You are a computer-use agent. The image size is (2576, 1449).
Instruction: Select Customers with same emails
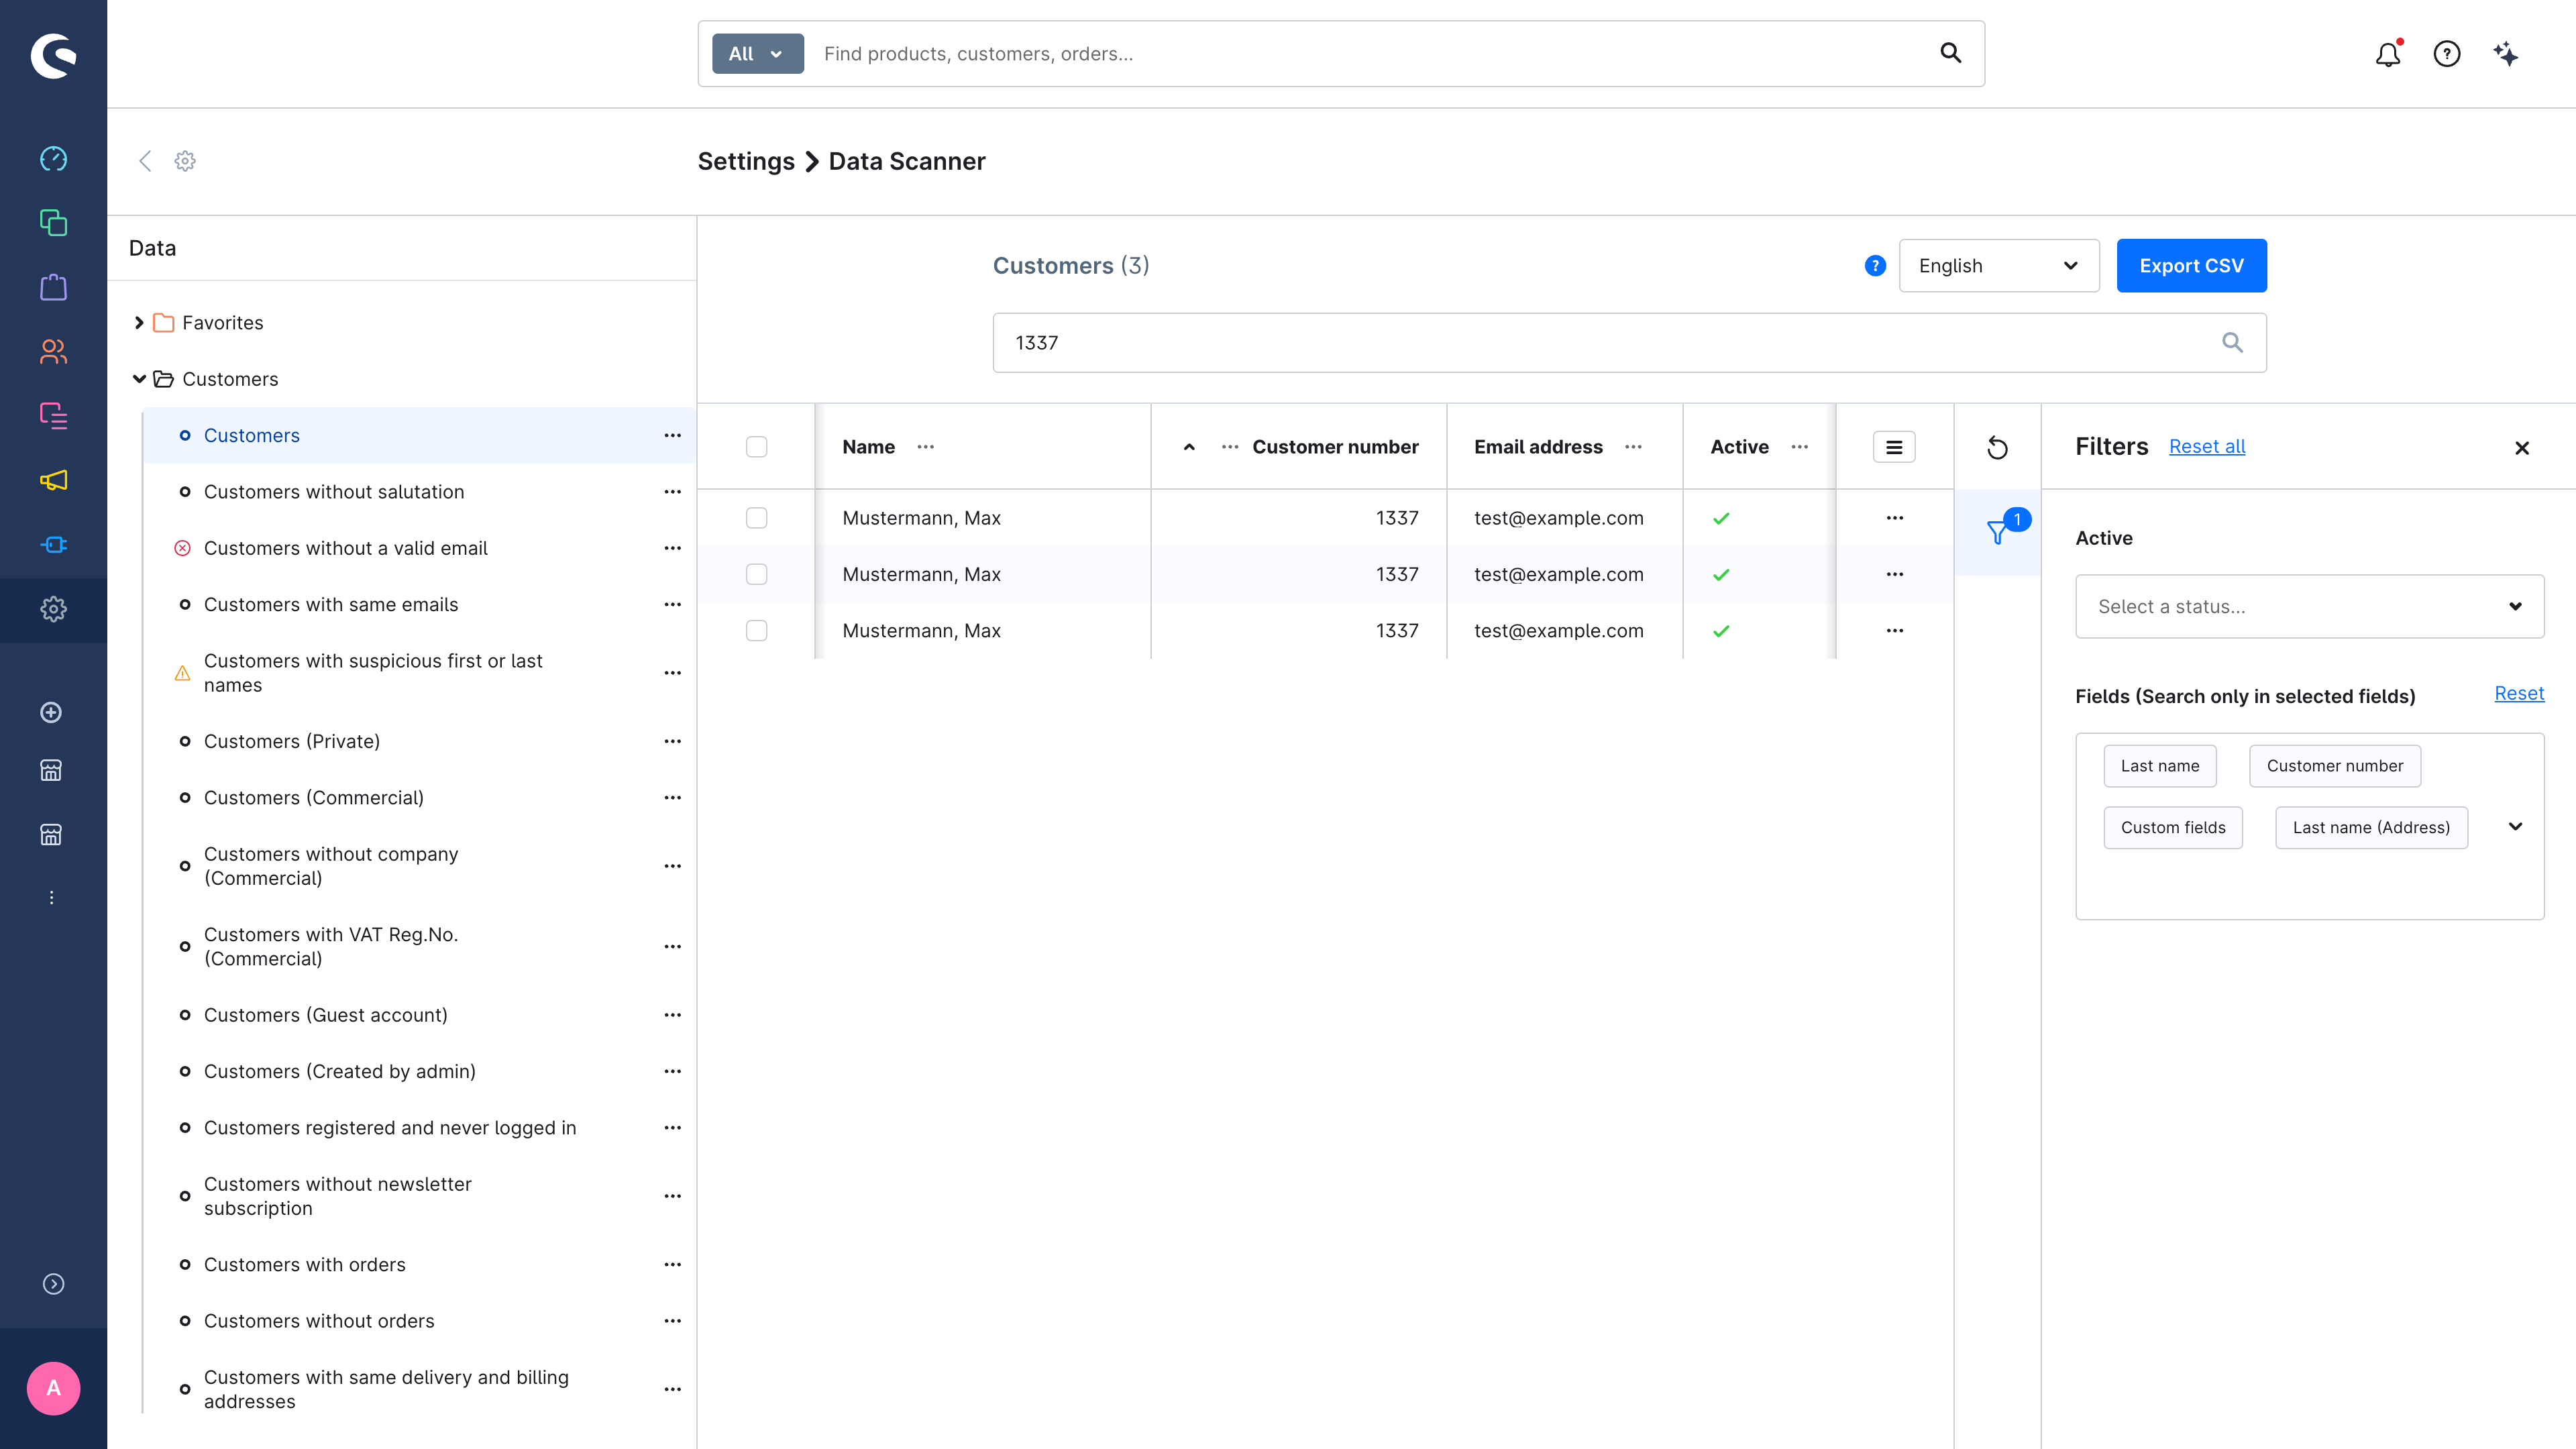coord(331,605)
